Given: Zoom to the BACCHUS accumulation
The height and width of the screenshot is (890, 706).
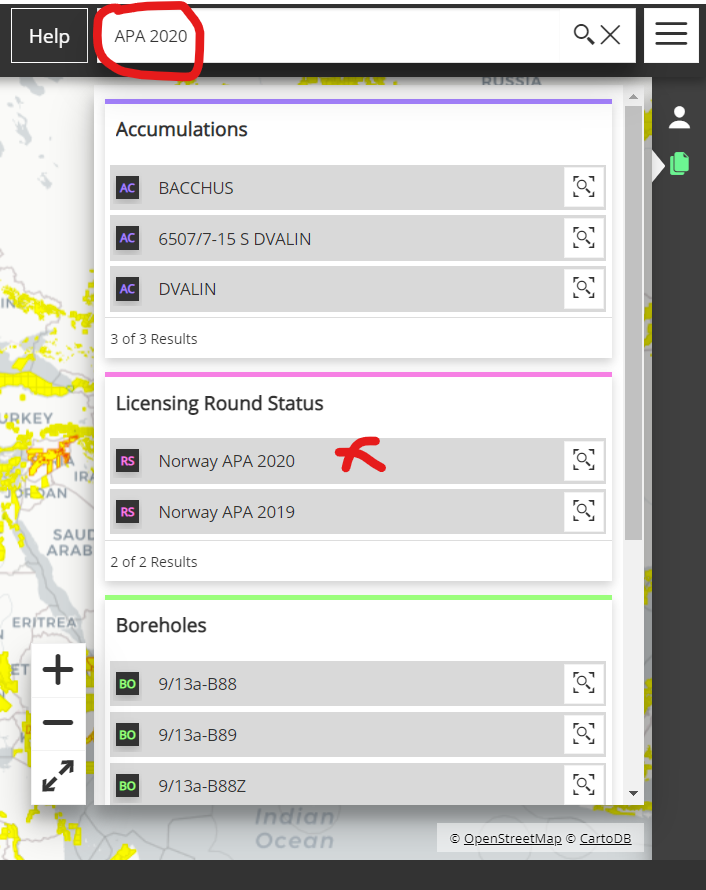Looking at the screenshot, I should pos(583,187).
